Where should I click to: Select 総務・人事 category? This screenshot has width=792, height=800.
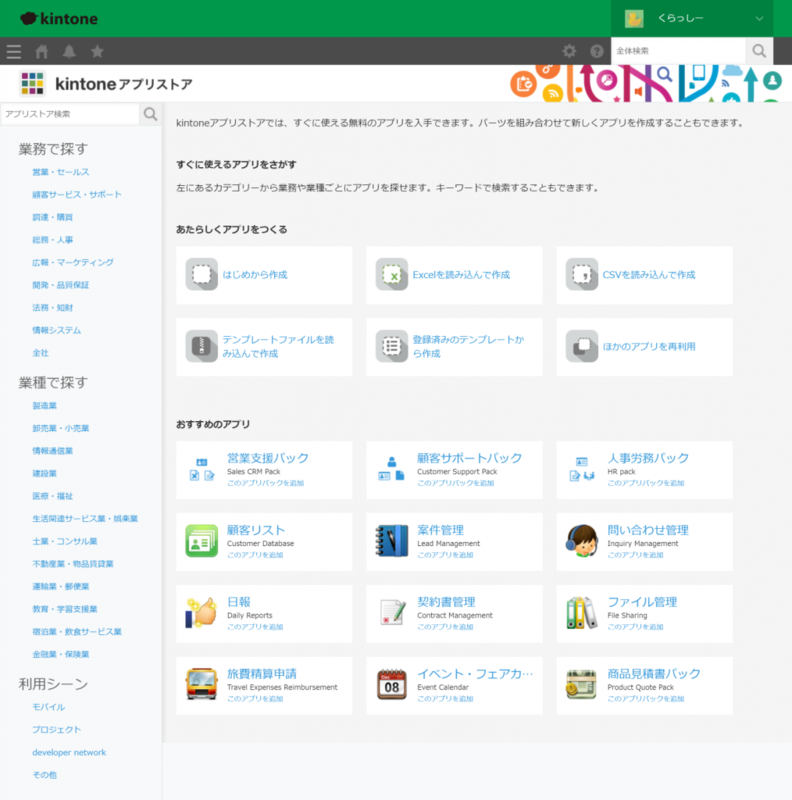coord(53,240)
